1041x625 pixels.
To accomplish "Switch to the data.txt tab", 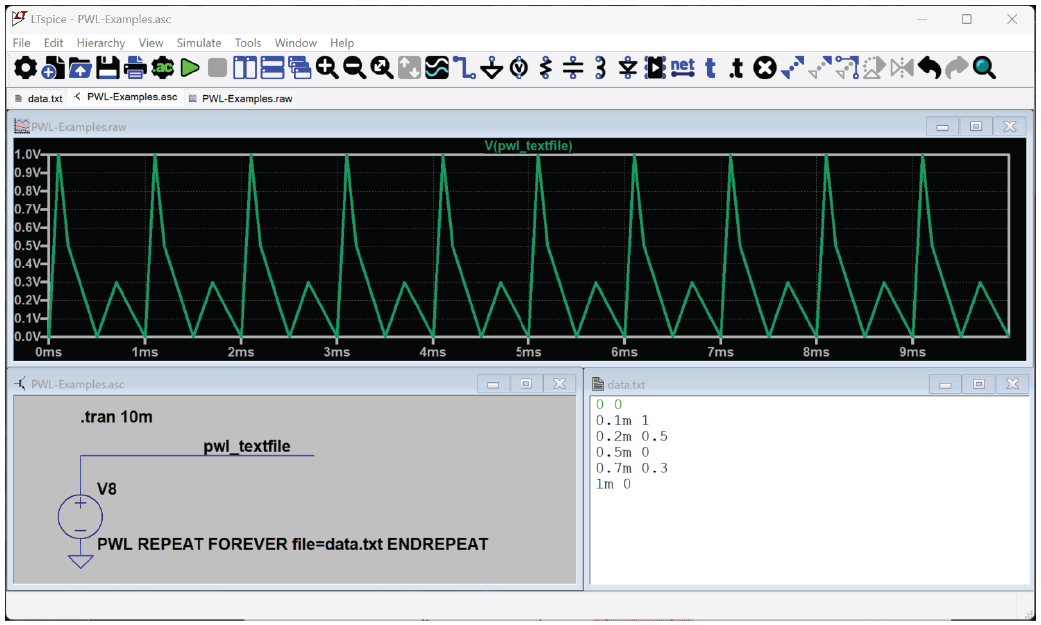I will (39, 98).
